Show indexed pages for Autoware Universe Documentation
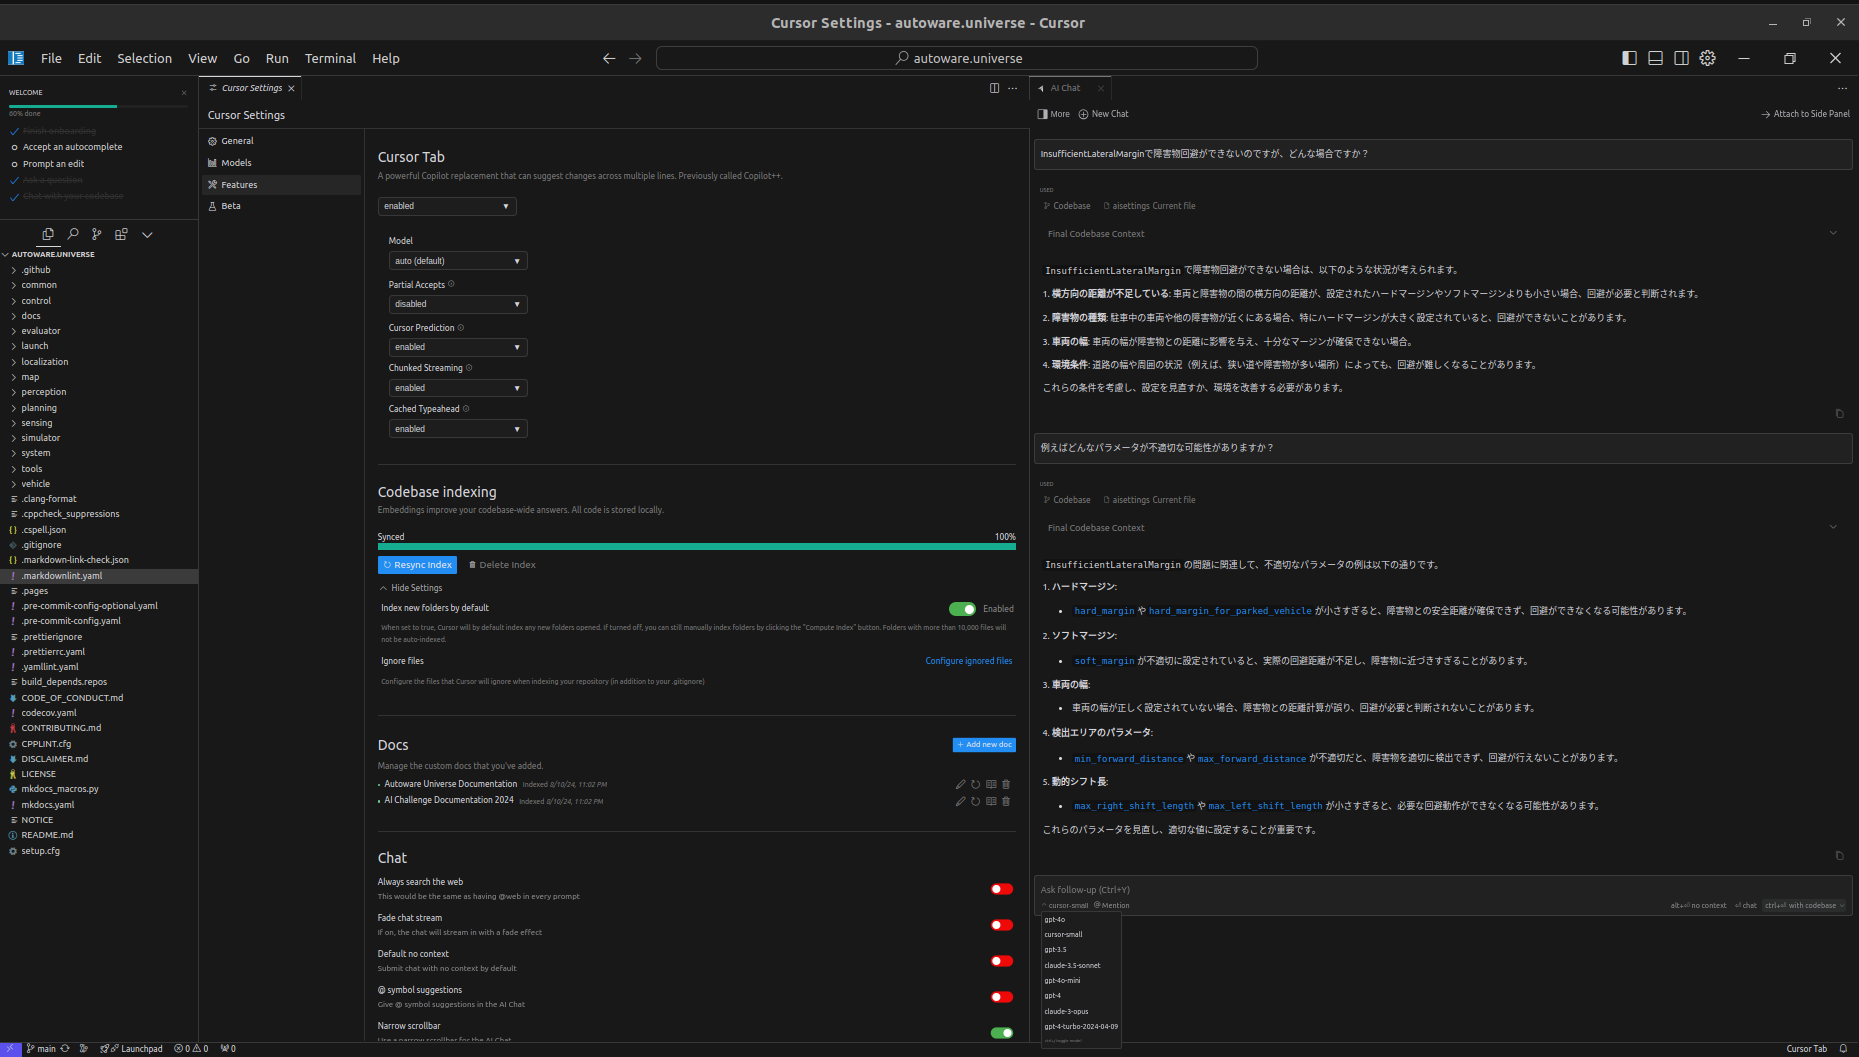1859x1057 pixels. click(x=991, y=785)
